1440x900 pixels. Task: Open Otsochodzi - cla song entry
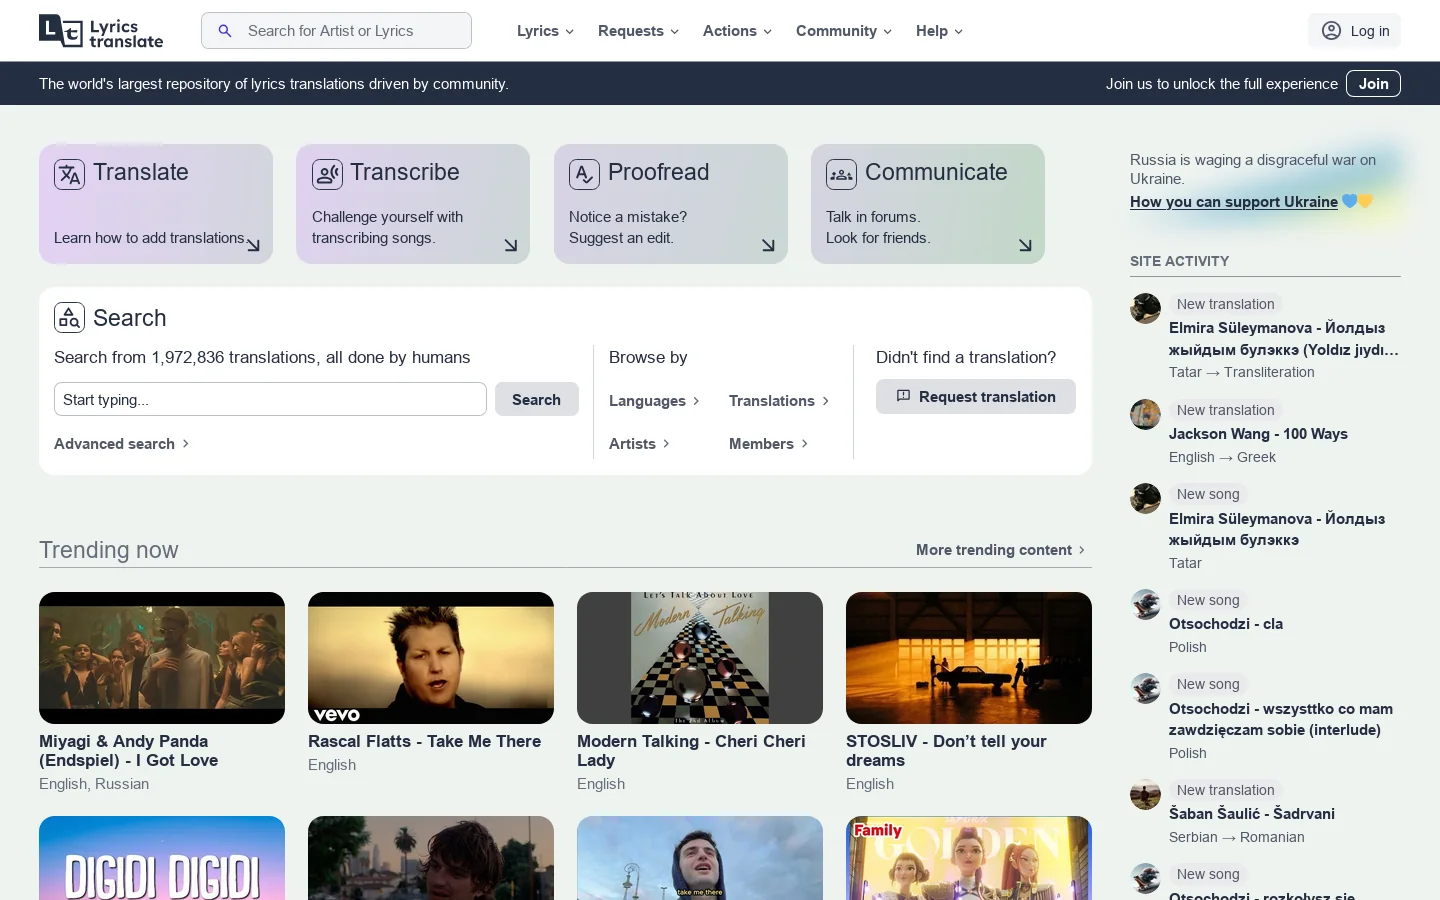point(1226,624)
